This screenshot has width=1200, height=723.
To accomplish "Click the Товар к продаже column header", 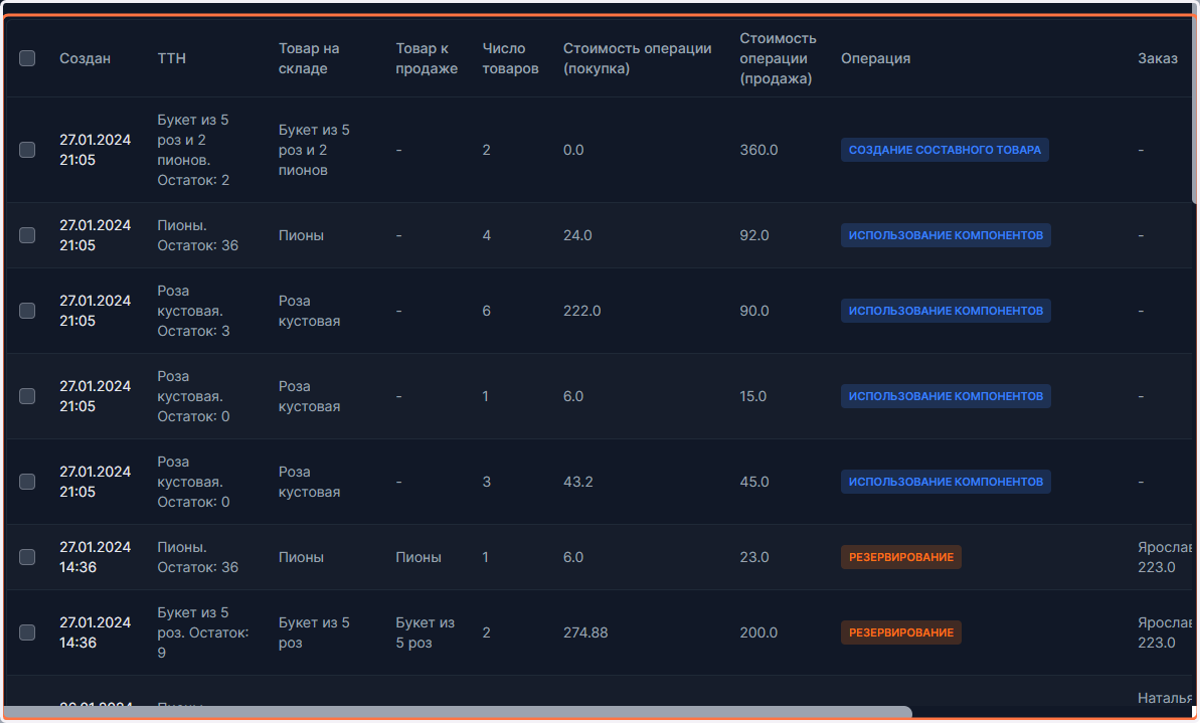I will pyautogui.click(x=427, y=58).
